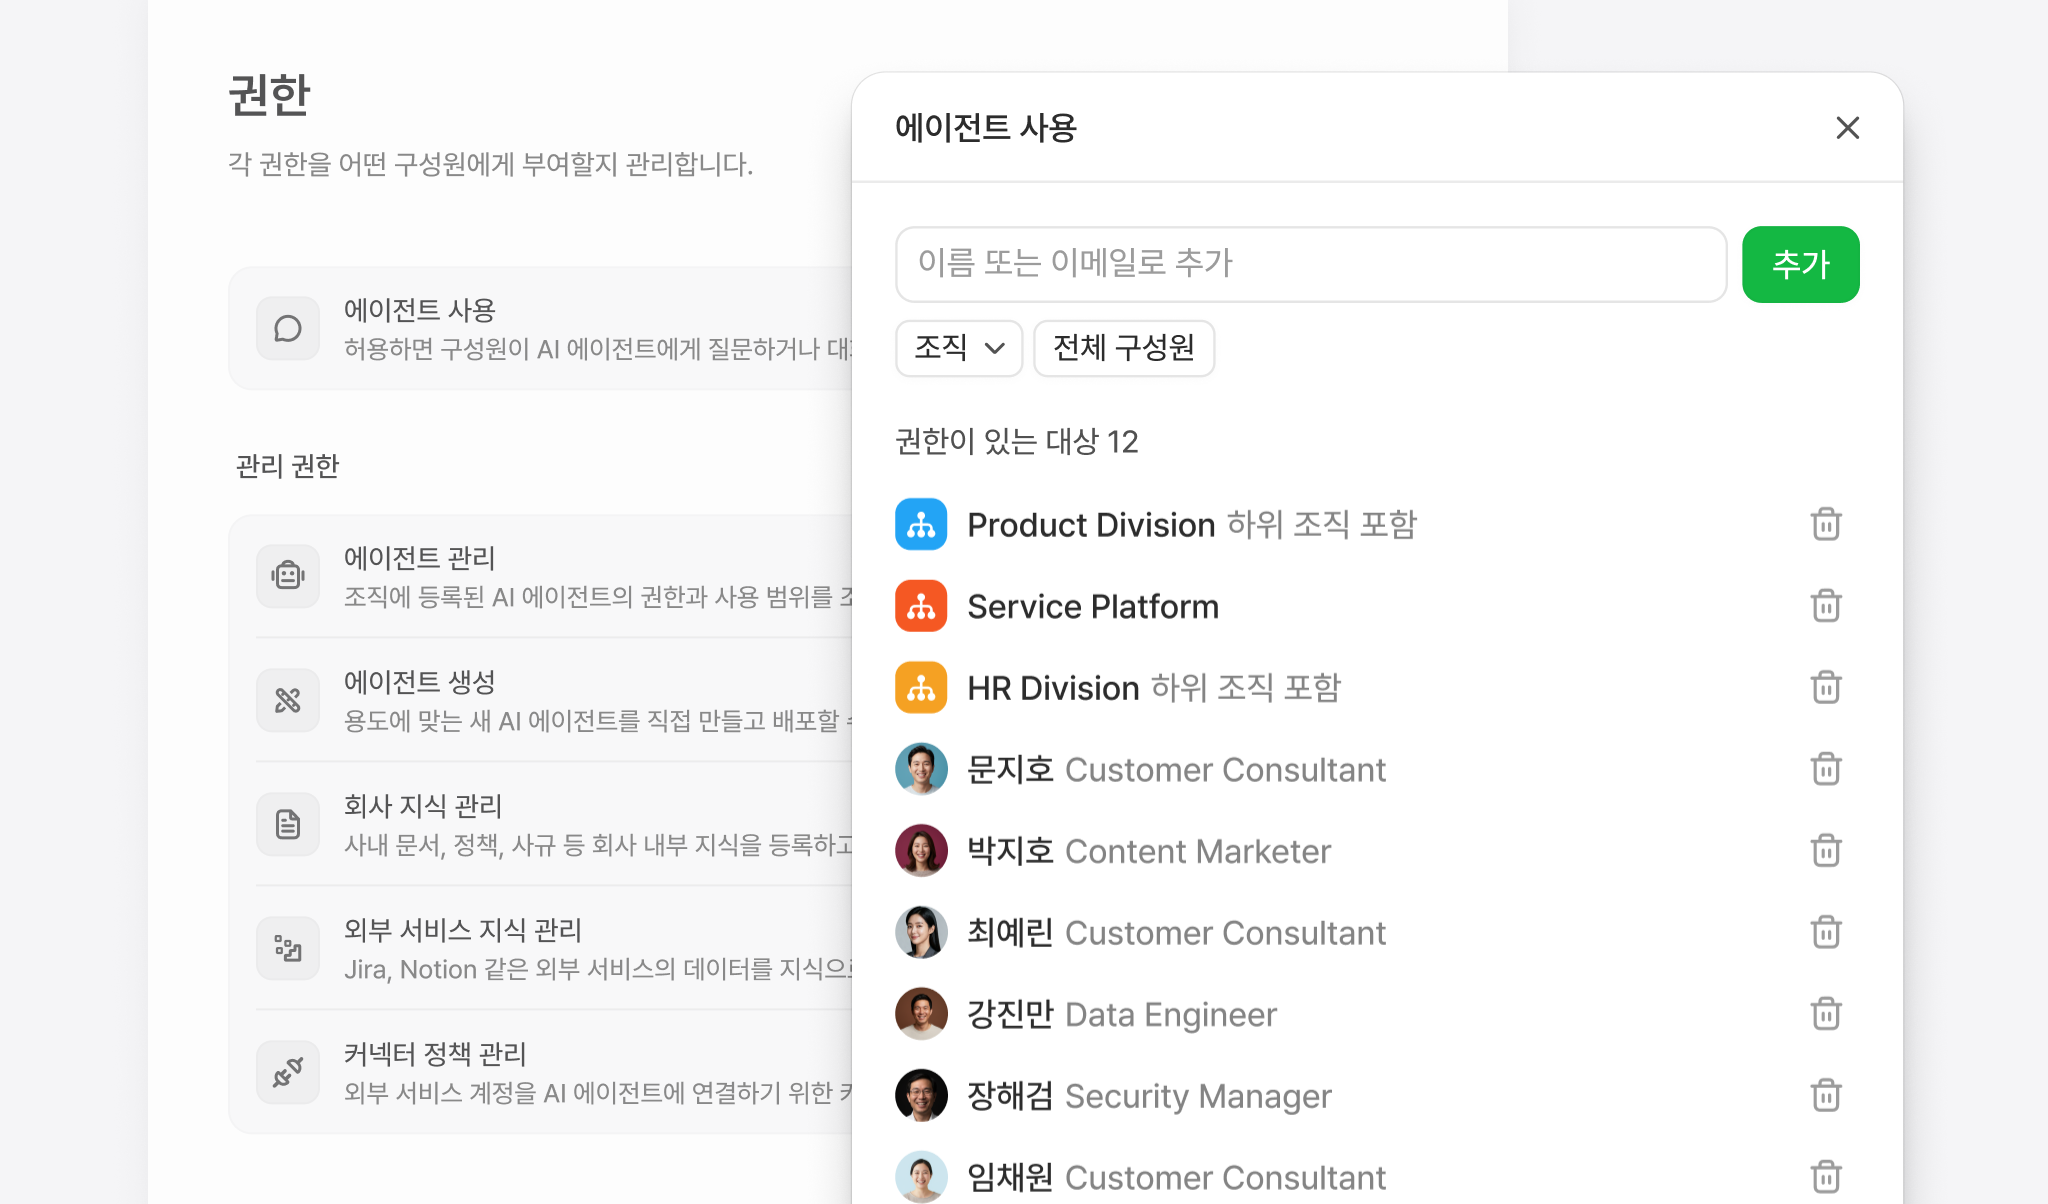
Task: Click the chat bubble icon for 에이전트 사용
Action: click(288, 328)
